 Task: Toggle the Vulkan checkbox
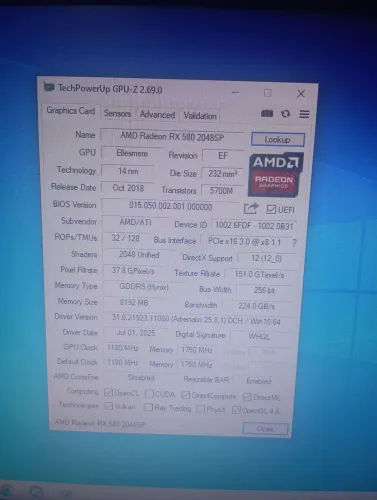pyautogui.click(x=108, y=406)
